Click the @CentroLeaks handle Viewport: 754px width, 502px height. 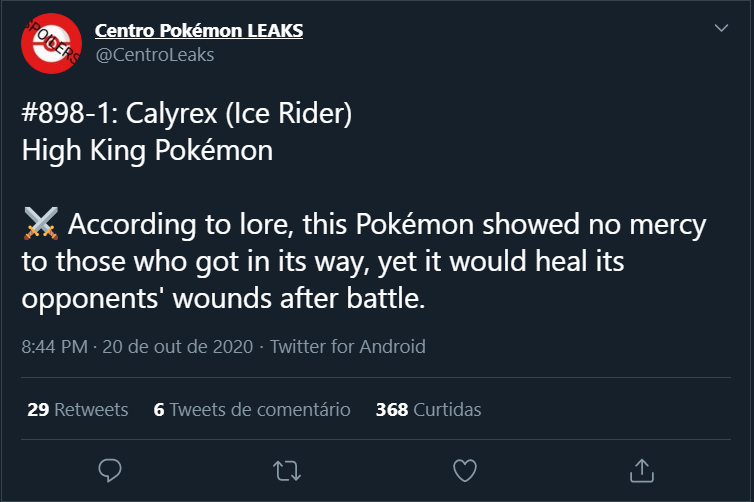pyautogui.click(x=154, y=54)
